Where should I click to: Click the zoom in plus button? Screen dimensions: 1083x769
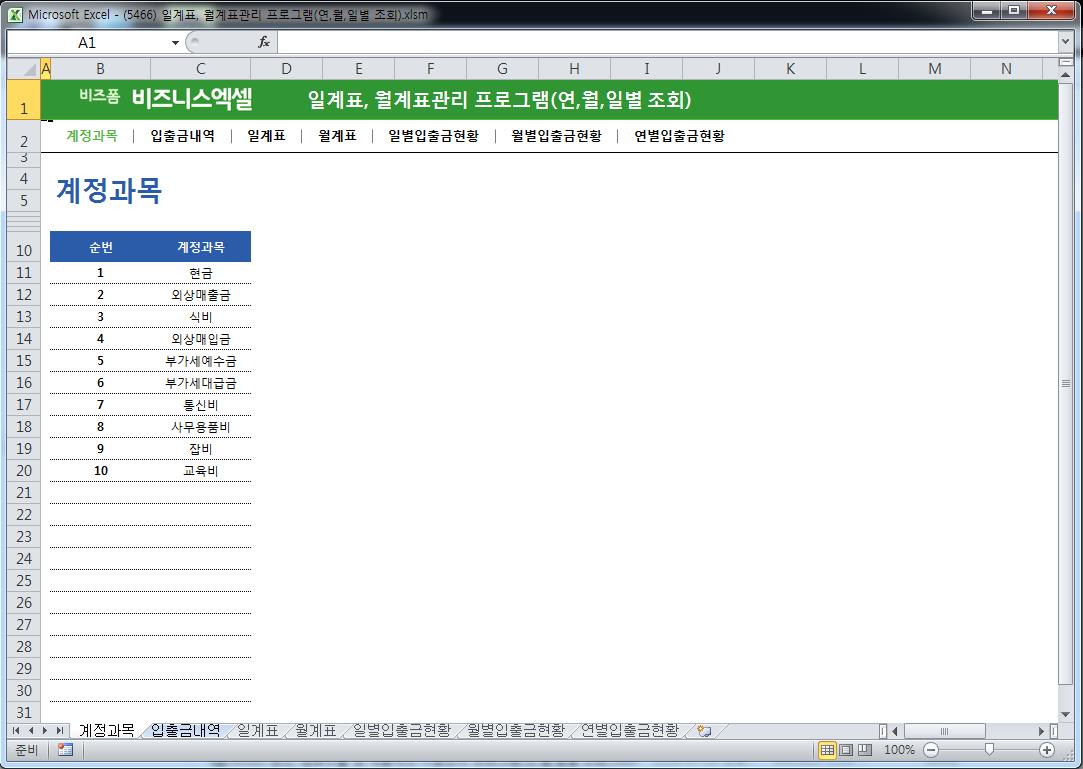click(x=1046, y=750)
